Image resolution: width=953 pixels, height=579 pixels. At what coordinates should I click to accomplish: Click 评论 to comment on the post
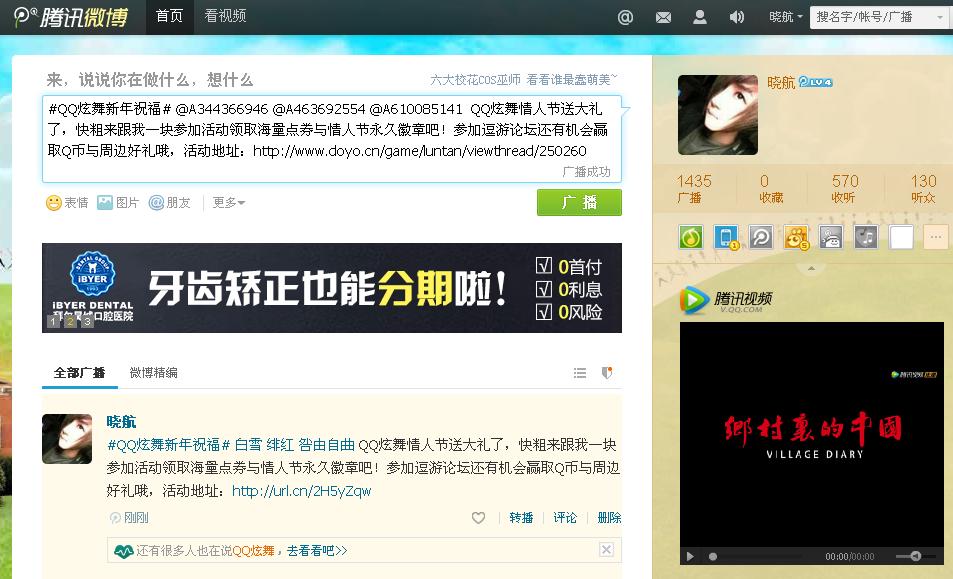pyautogui.click(x=565, y=518)
